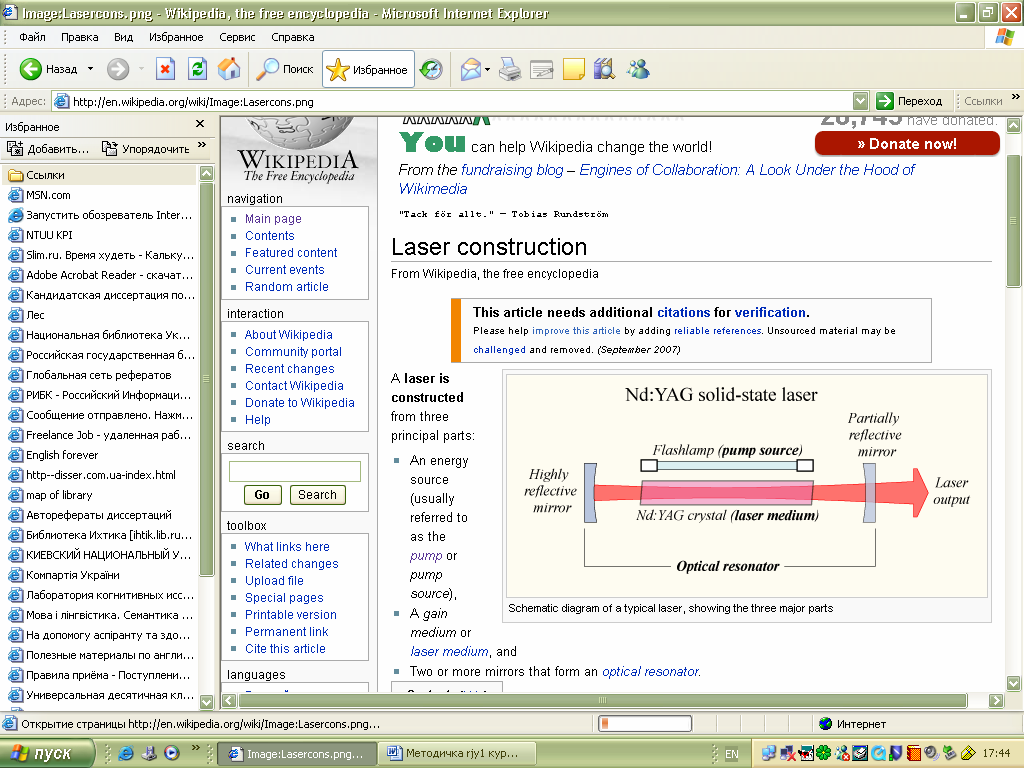Click favorites list scroll down arrow
Image resolution: width=1024 pixels, height=768 pixels.
click(x=206, y=702)
